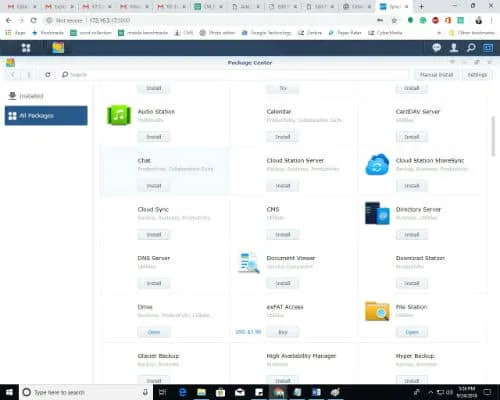Viewport: 500px width, 400px height.
Task: Reload the page in Chrome
Action: (x=33, y=20)
